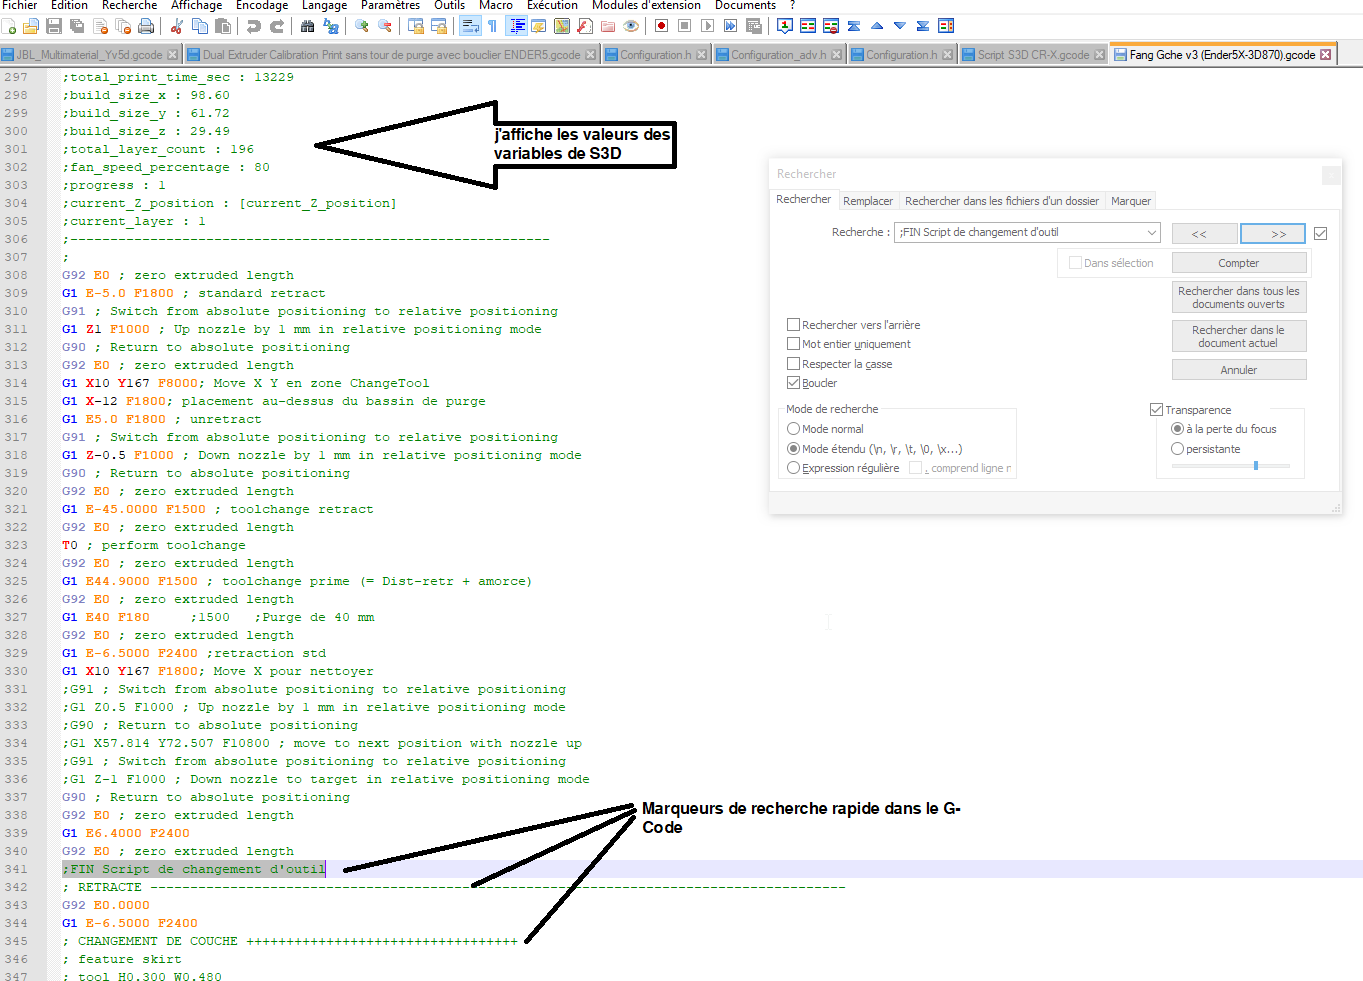
Task: Click 'Rechercher dans tous les documents ouverts'
Action: (1239, 297)
